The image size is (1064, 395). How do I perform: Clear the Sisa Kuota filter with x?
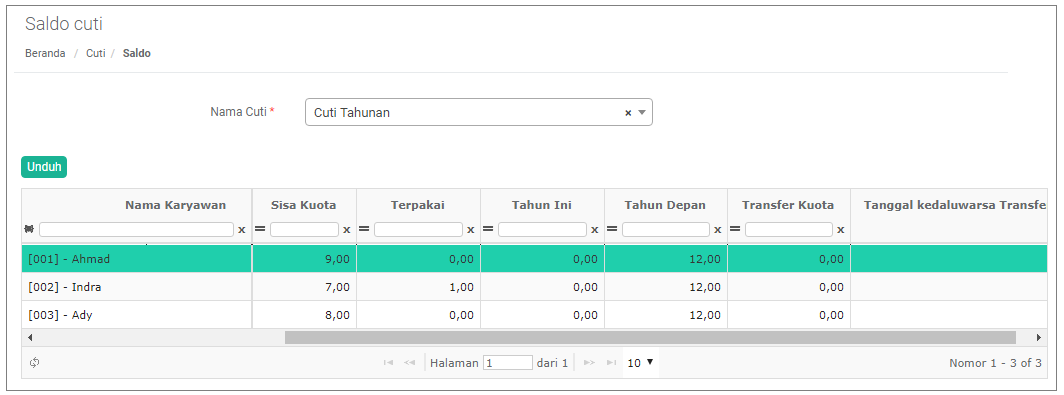pos(347,230)
